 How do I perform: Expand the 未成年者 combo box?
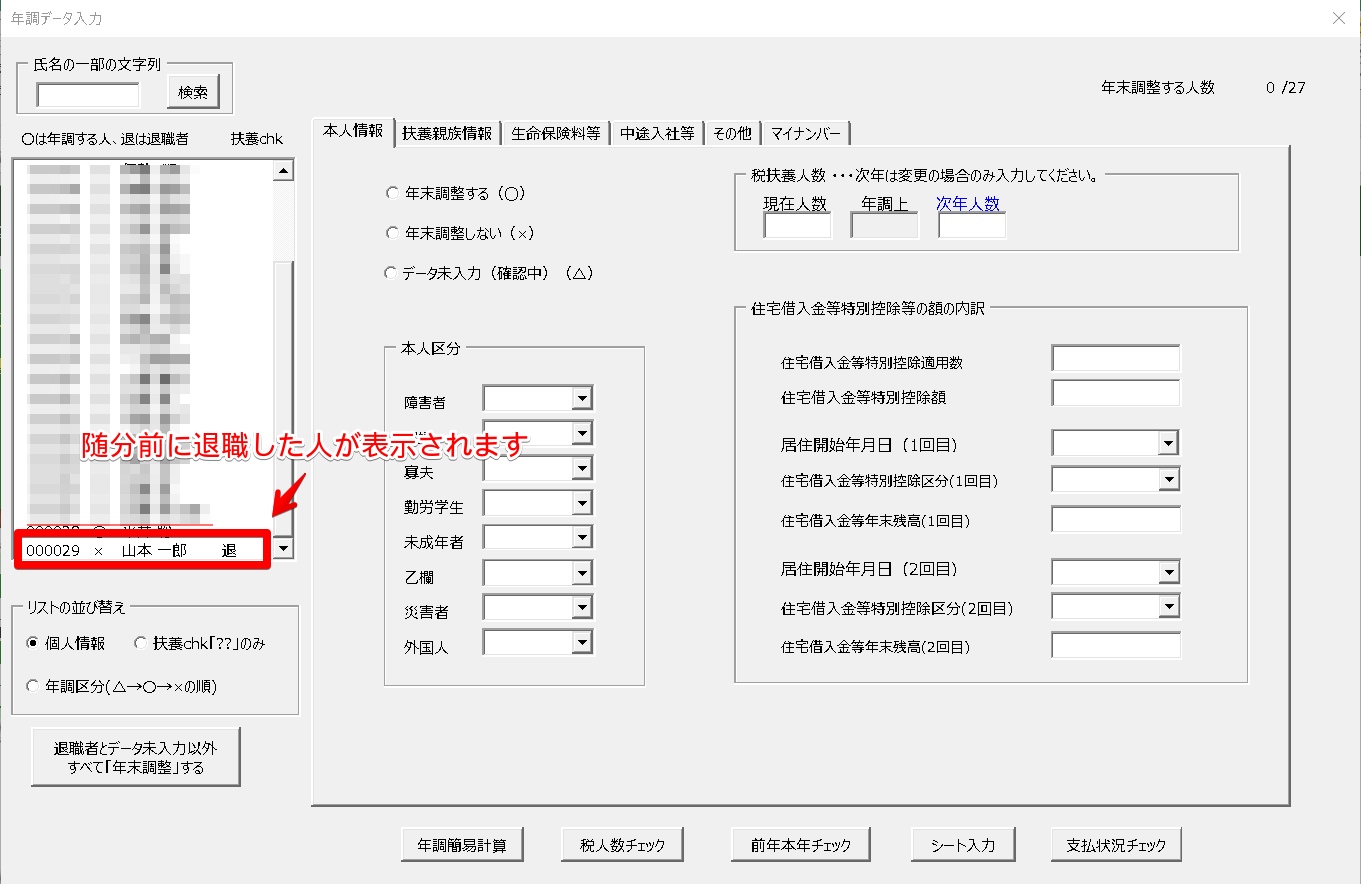point(582,538)
